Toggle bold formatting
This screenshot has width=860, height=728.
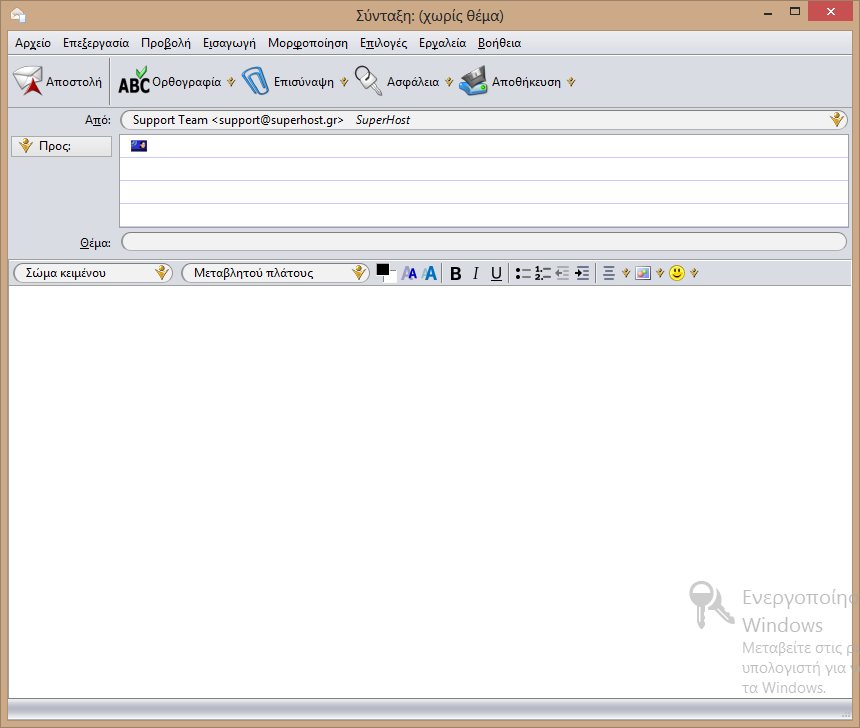click(455, 273)
